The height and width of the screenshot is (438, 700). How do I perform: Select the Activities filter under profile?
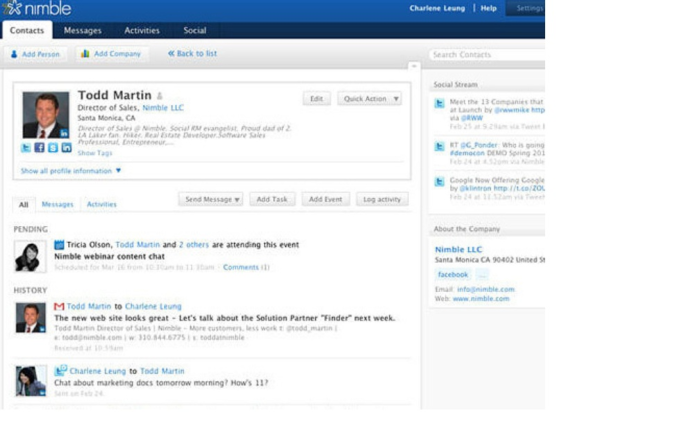pyautogui.click(x=101, y=204)
